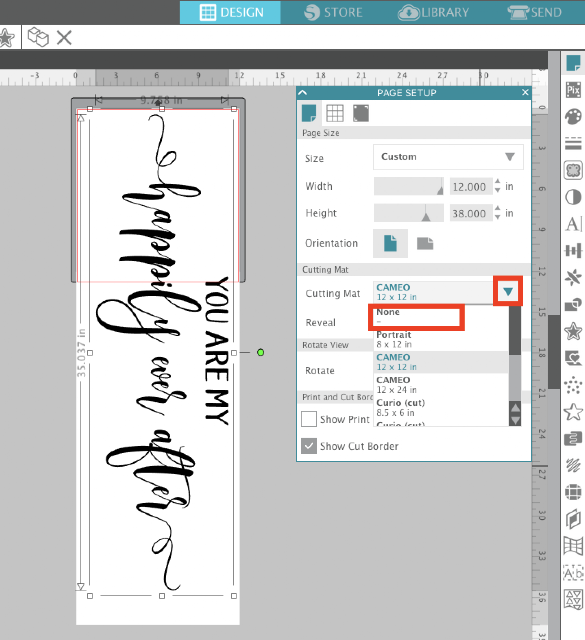Open the Warp grid panel icon

click(573, 546)
